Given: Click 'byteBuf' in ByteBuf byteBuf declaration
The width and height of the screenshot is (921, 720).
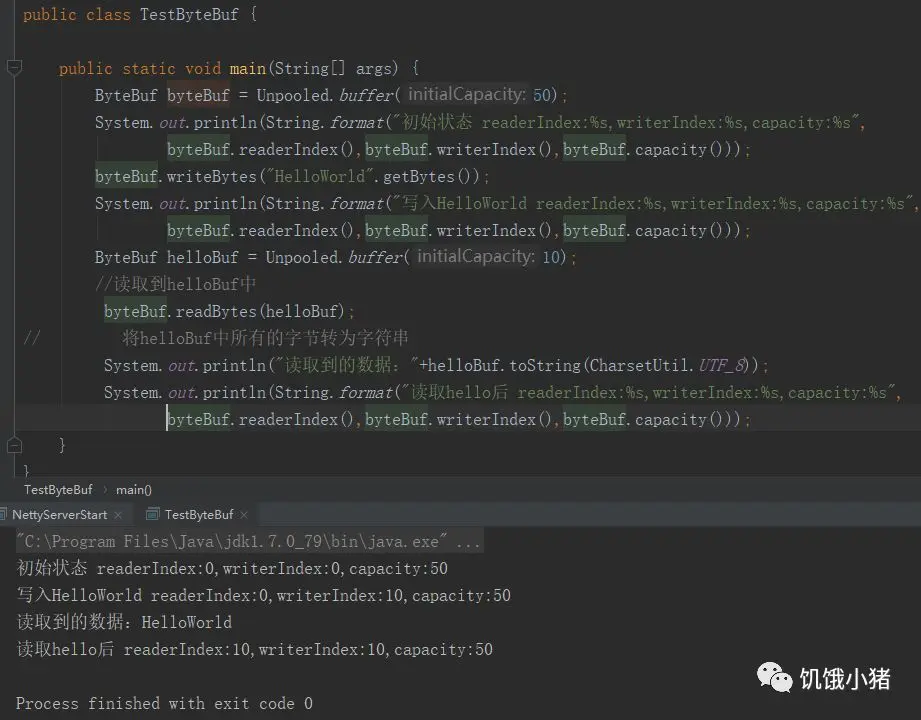Looking at the screenshot, I should coord(198,95).
